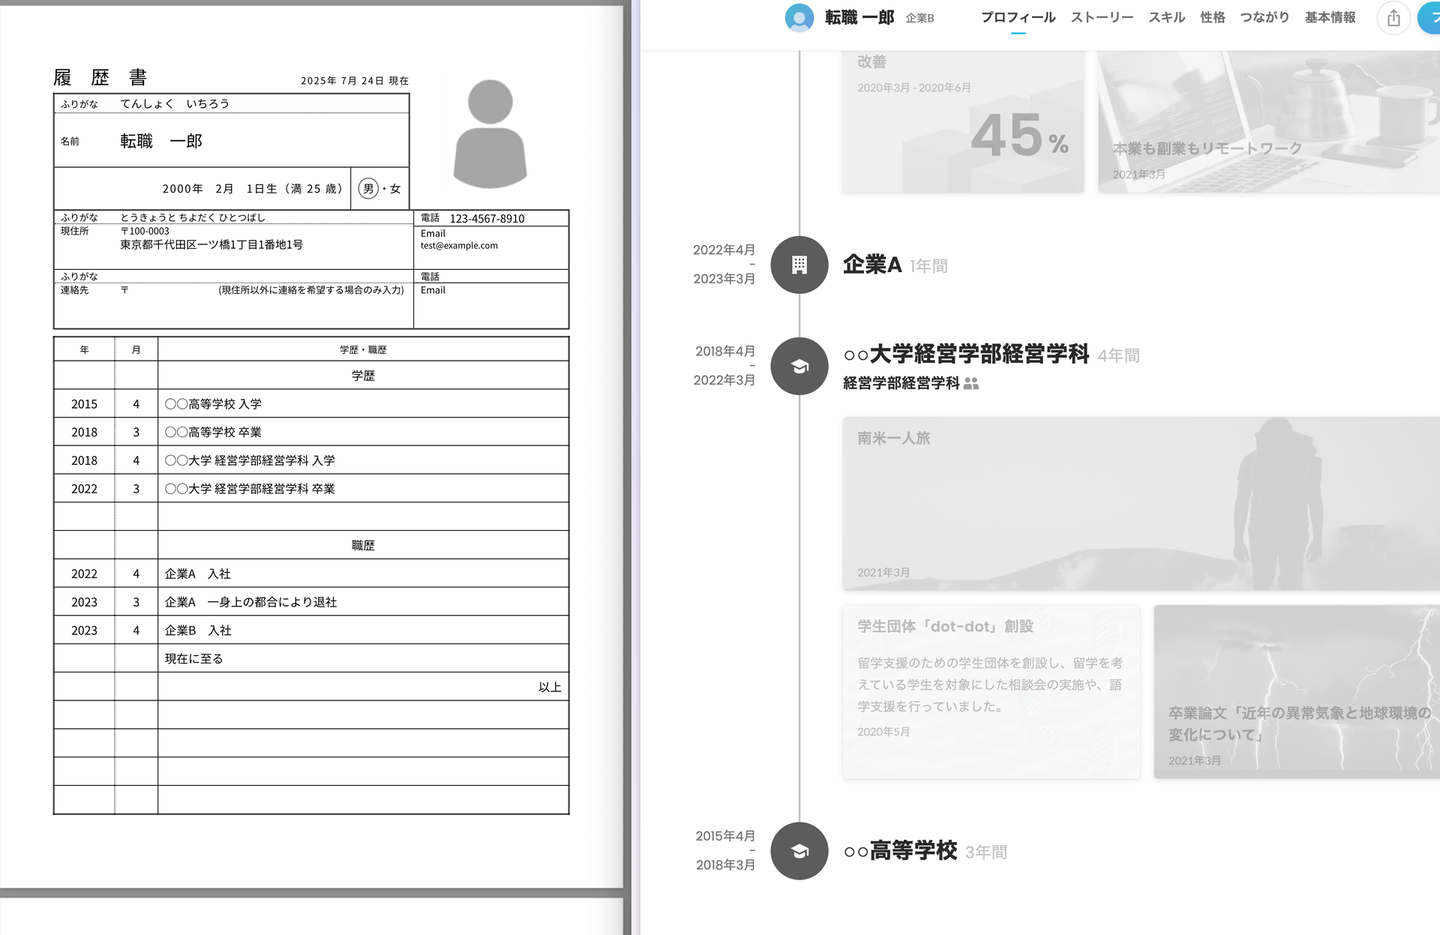Viewport: 1440px width, 935px height.
Task: Click the profile avatar icon beside 転職 一郎
Action: coord(799,18)
